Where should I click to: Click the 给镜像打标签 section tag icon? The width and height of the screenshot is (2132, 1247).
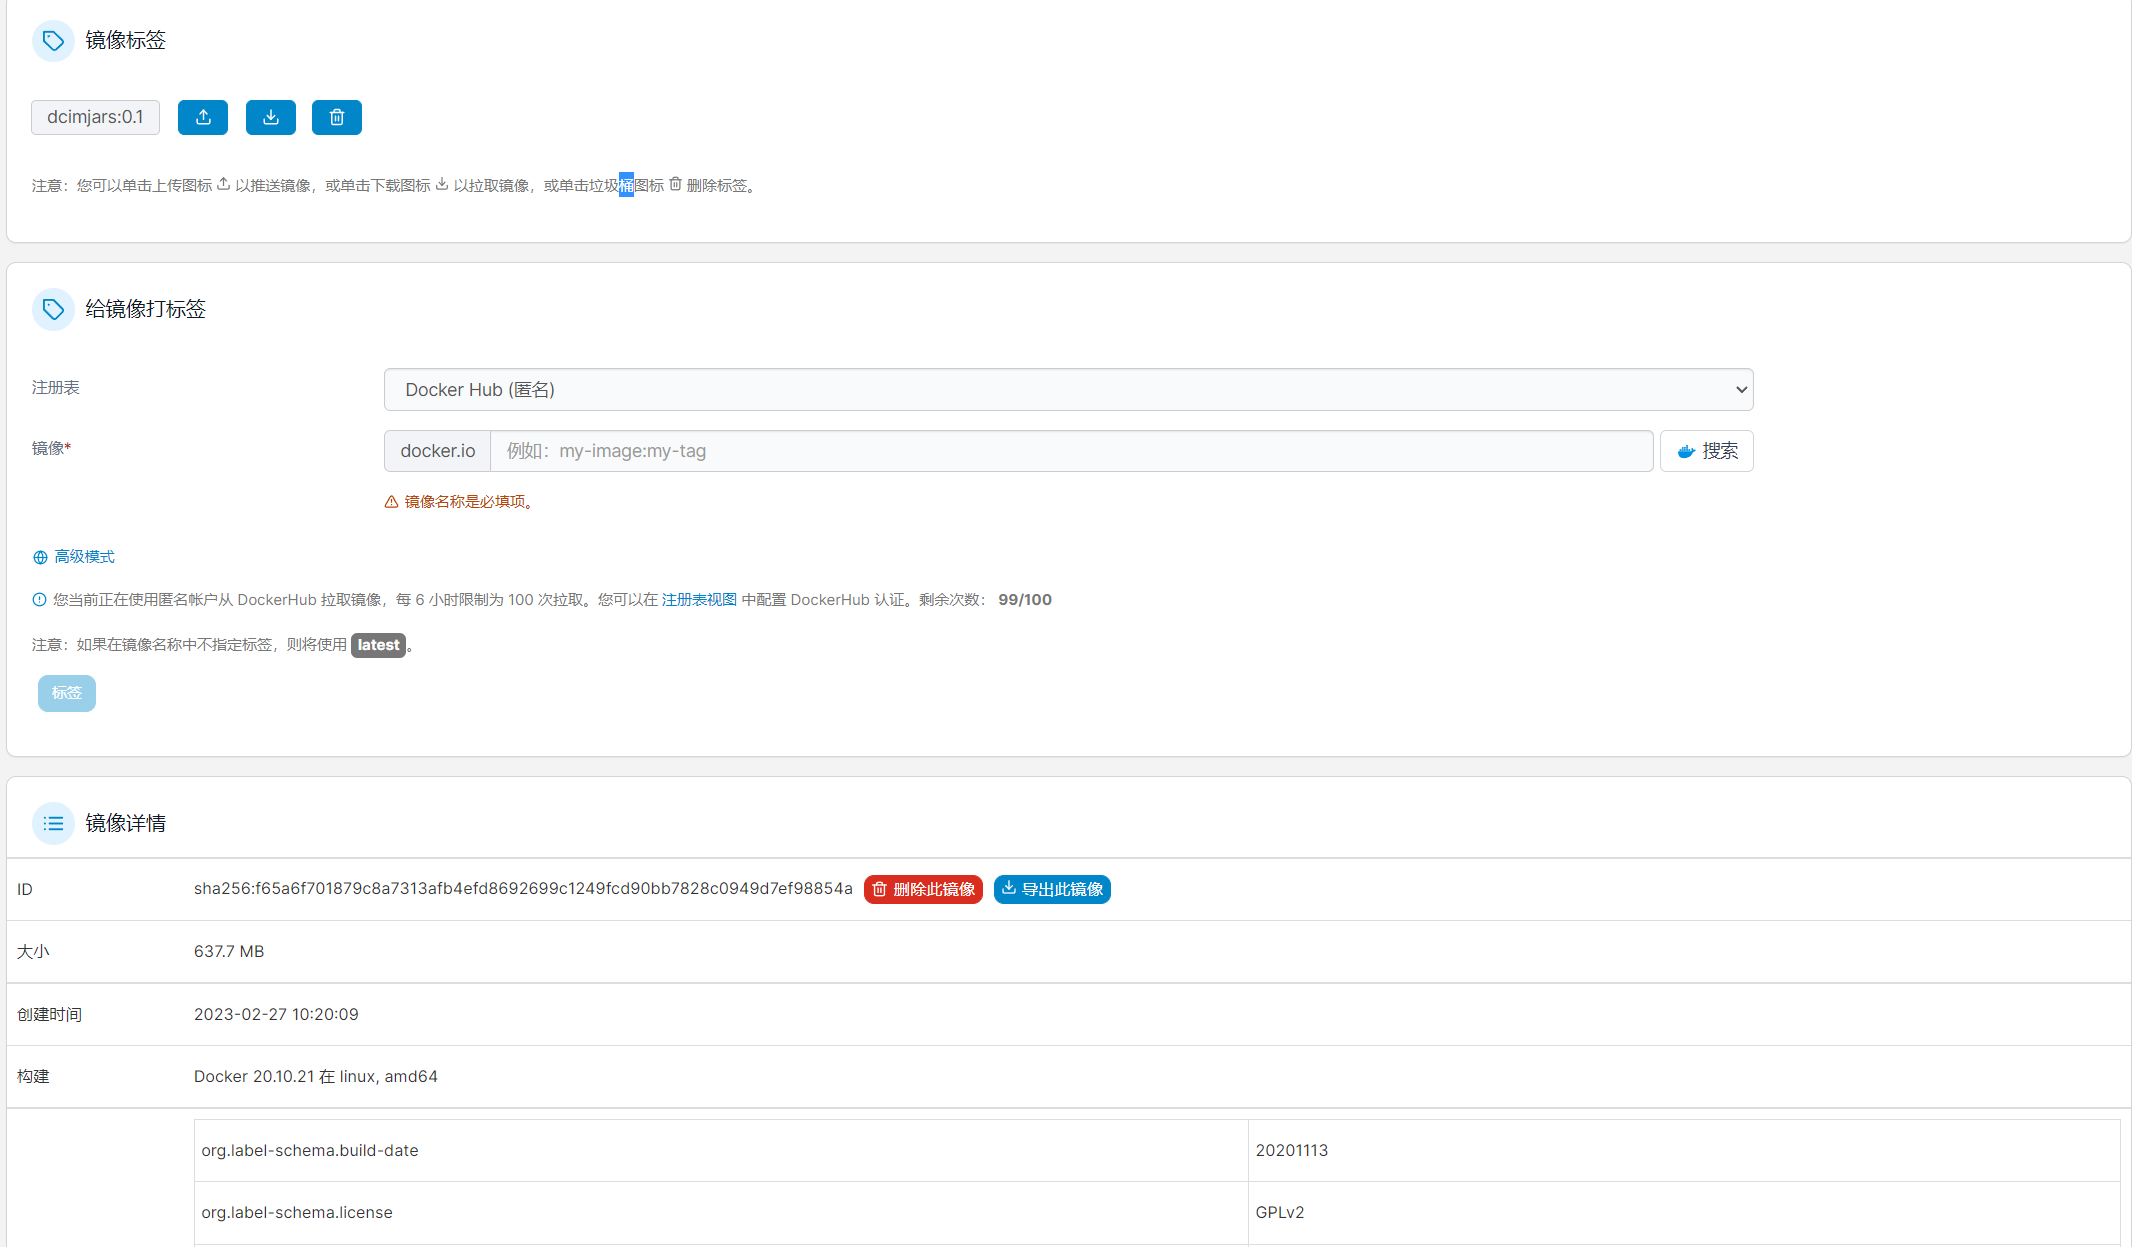pos(53,309)
